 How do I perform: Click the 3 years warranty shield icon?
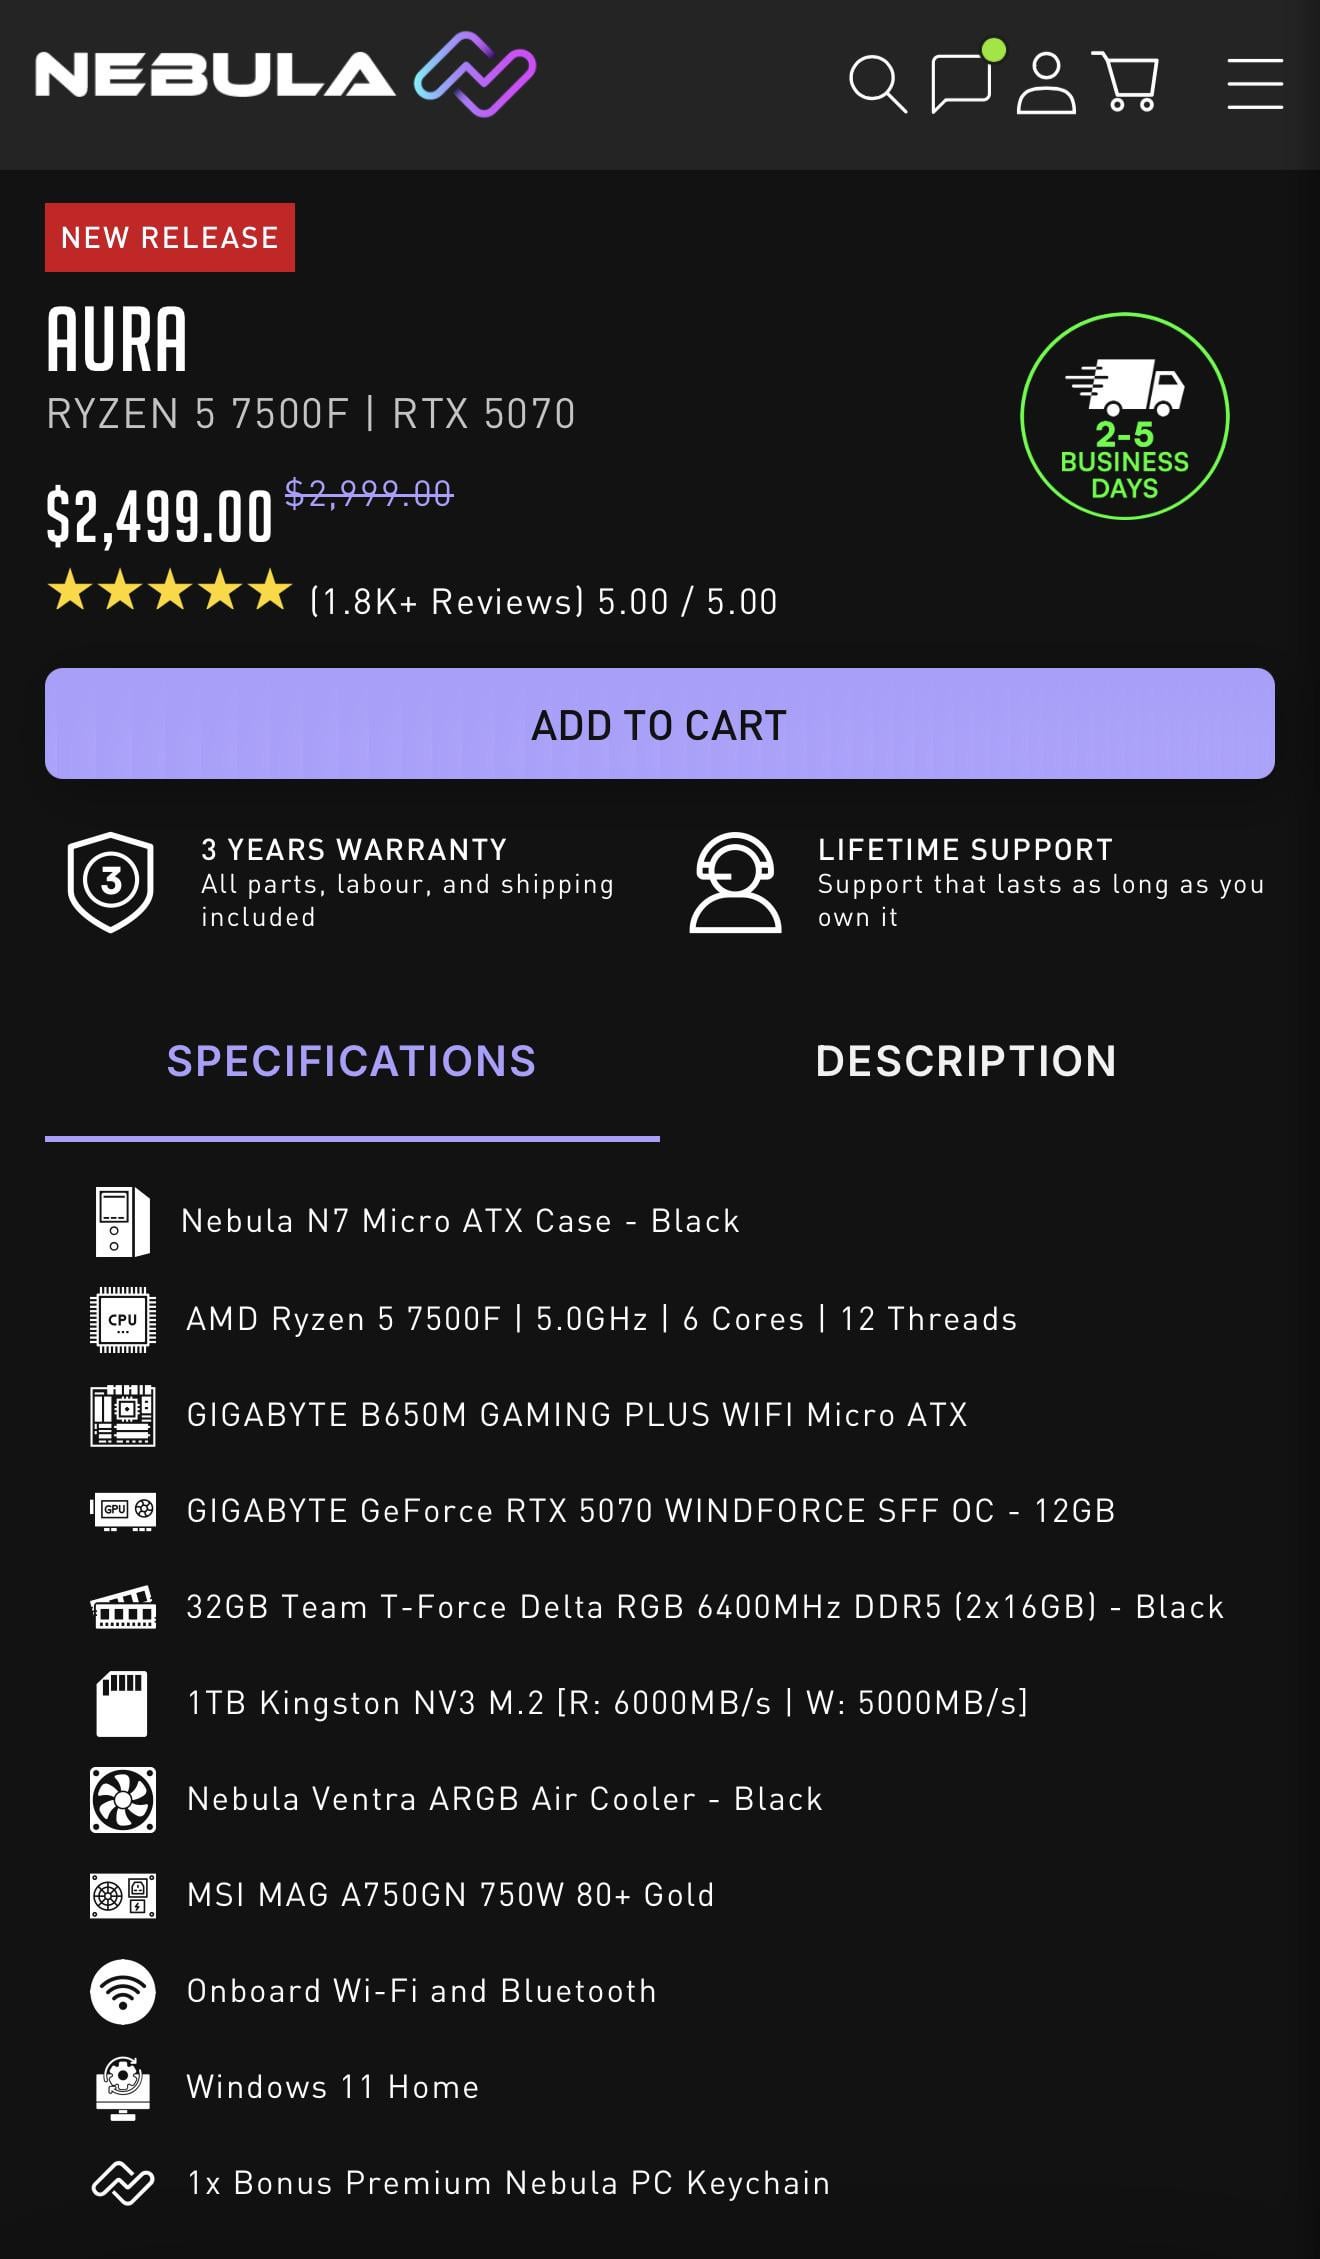[111, 882]
